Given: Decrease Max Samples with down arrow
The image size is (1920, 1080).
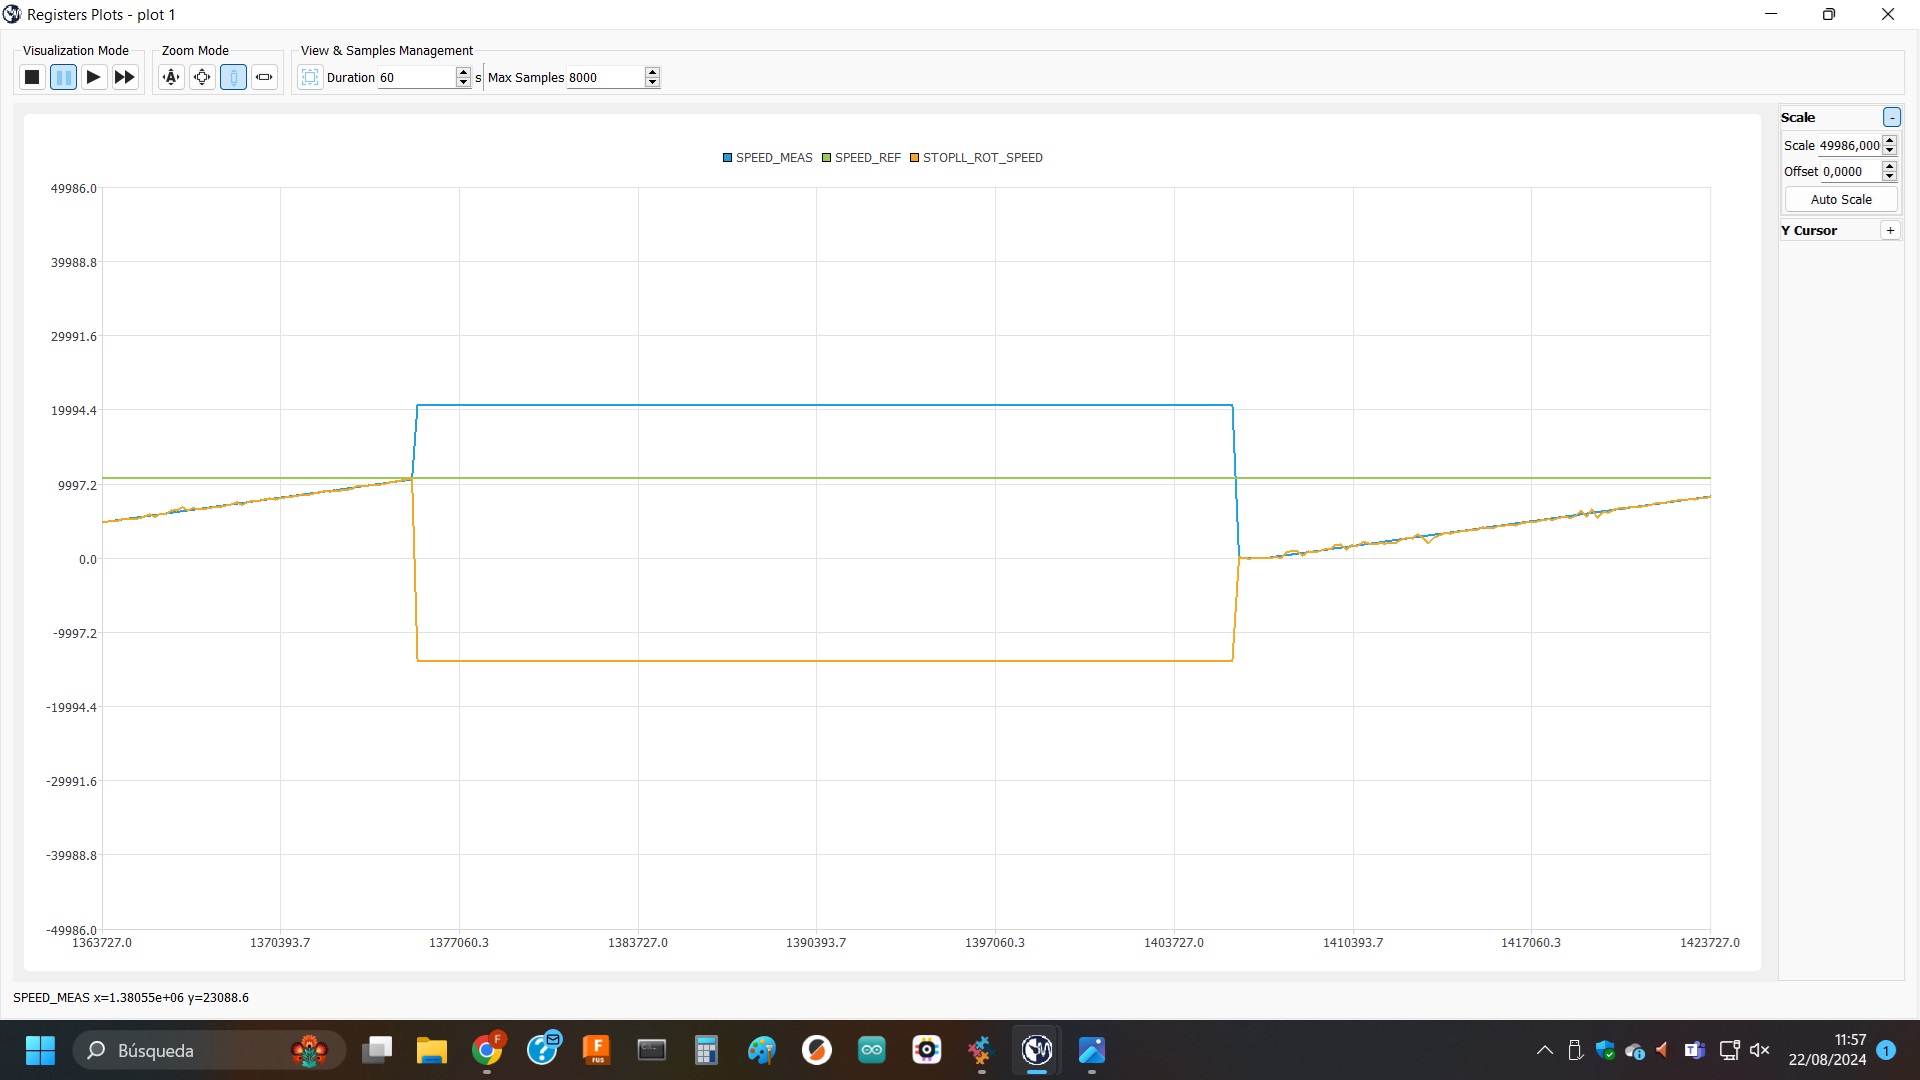Looking at the screenshot, I should [652, 82].
